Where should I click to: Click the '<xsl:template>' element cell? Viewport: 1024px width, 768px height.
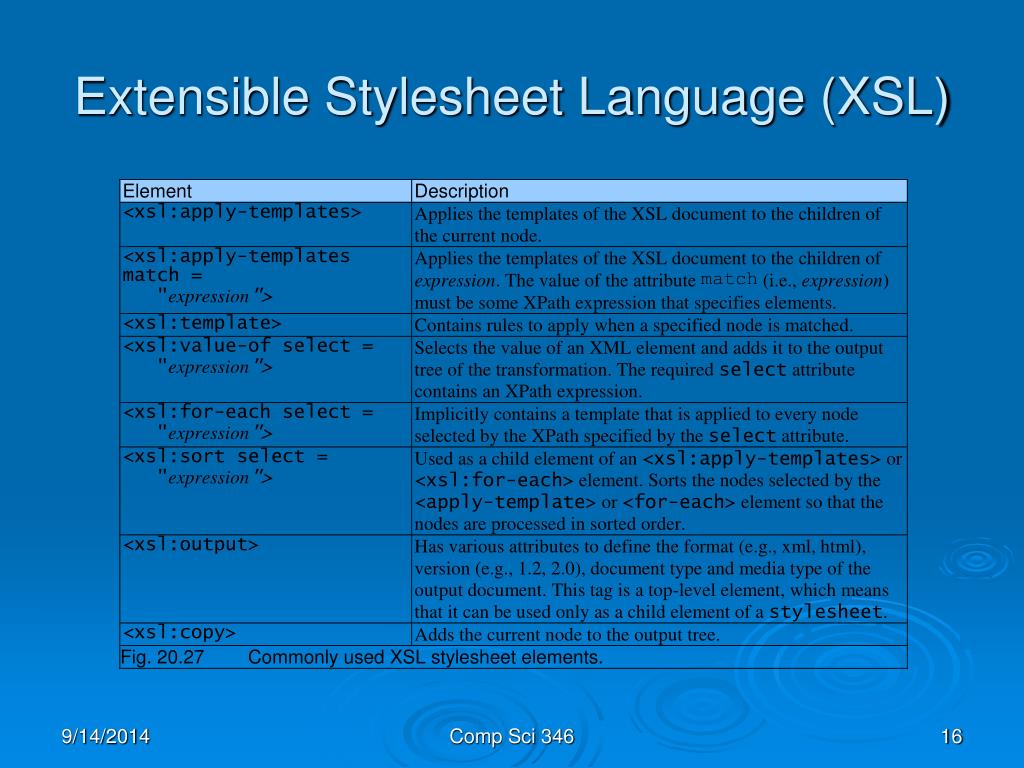[266, 325]
